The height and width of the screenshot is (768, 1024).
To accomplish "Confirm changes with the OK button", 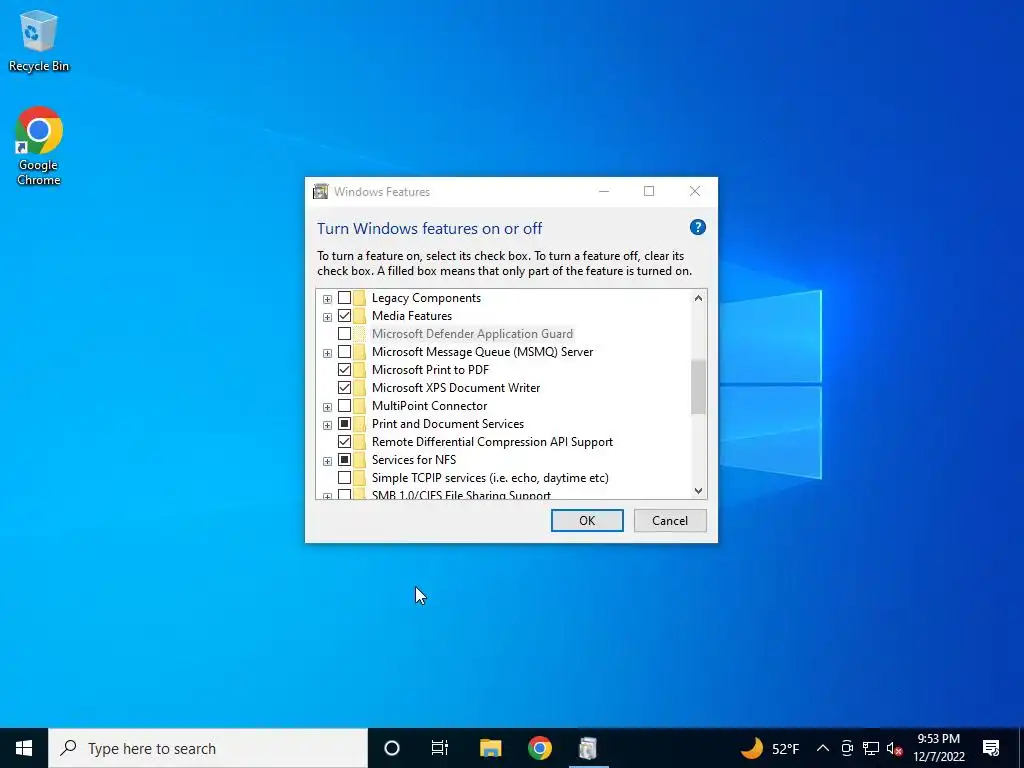I will 587,520.
